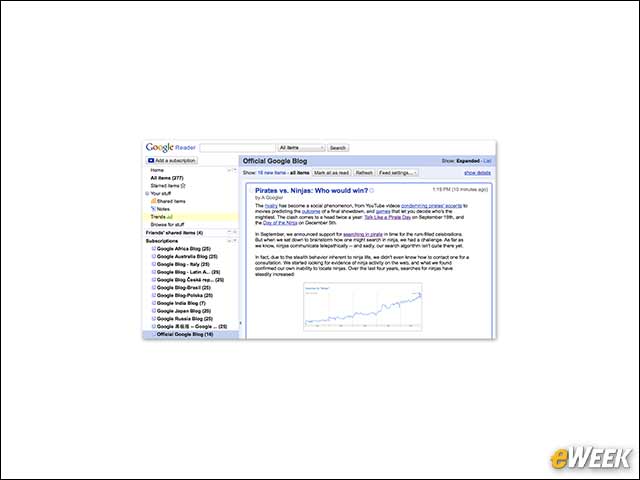Open the Subscriptions options dropdown arrow
640x480 pixels.
[235, 241]
